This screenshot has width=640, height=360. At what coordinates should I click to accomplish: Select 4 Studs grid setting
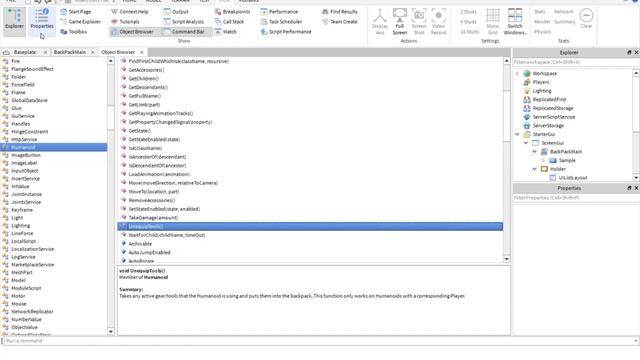[468, 22]
